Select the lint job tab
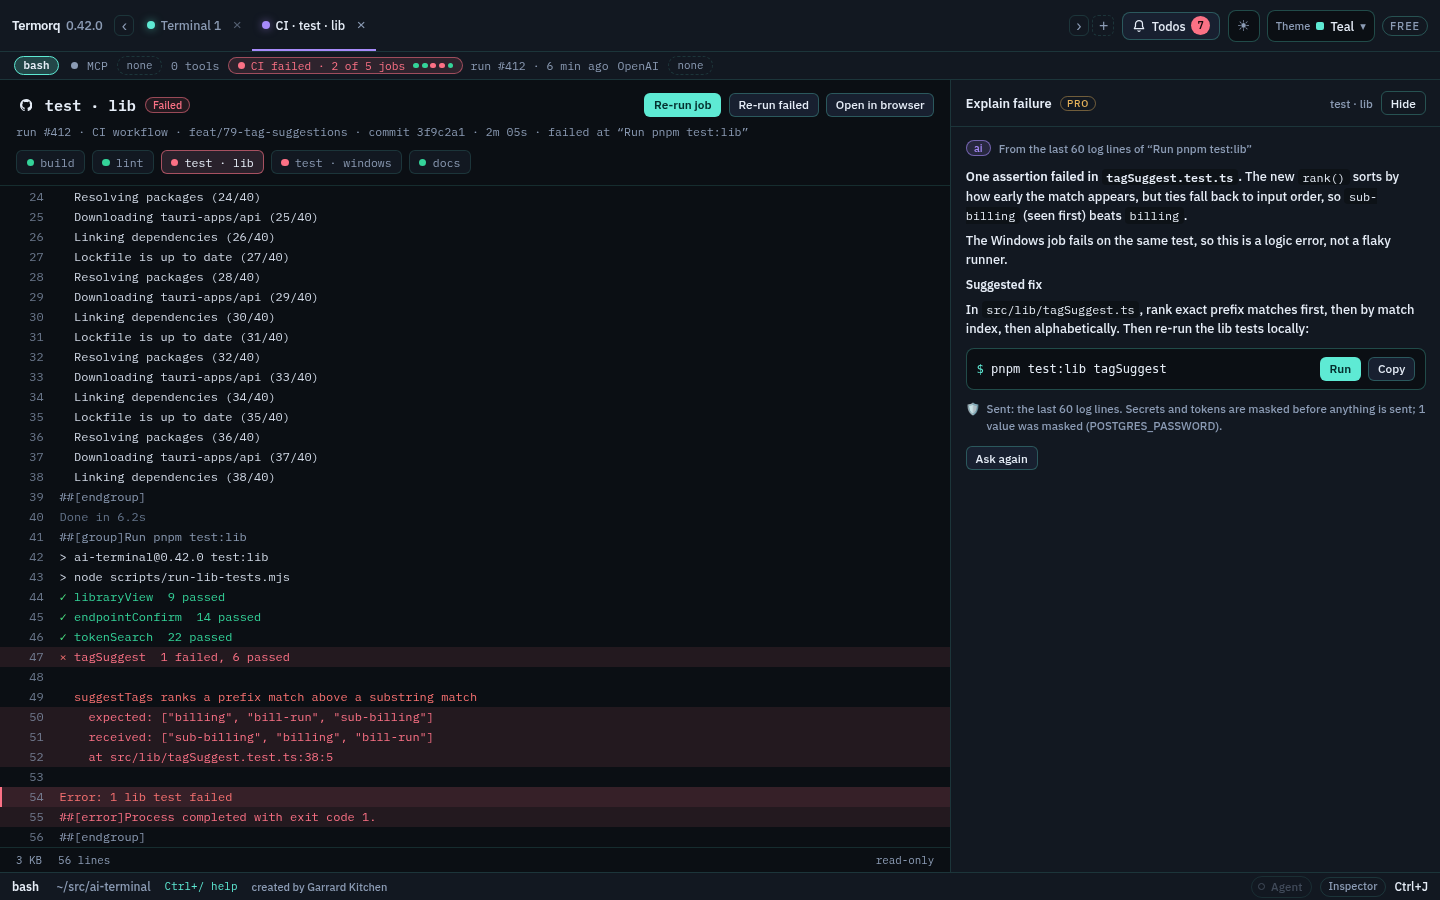The width and height of the screenshot is (1440, 900). 123,163
